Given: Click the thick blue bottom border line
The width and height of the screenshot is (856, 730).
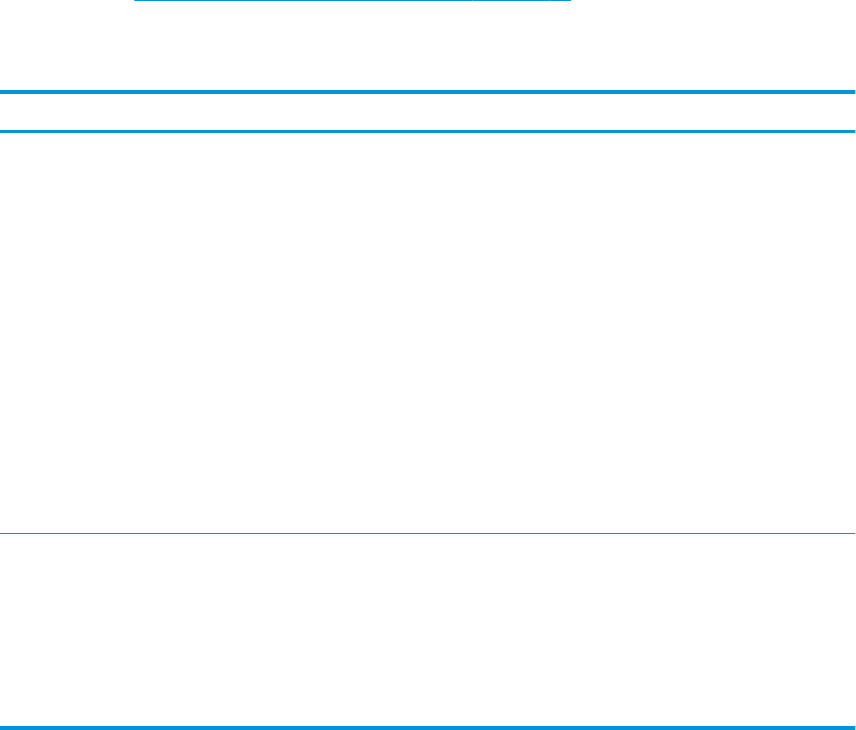Looking at the screenshot, I should pos(427,728).
